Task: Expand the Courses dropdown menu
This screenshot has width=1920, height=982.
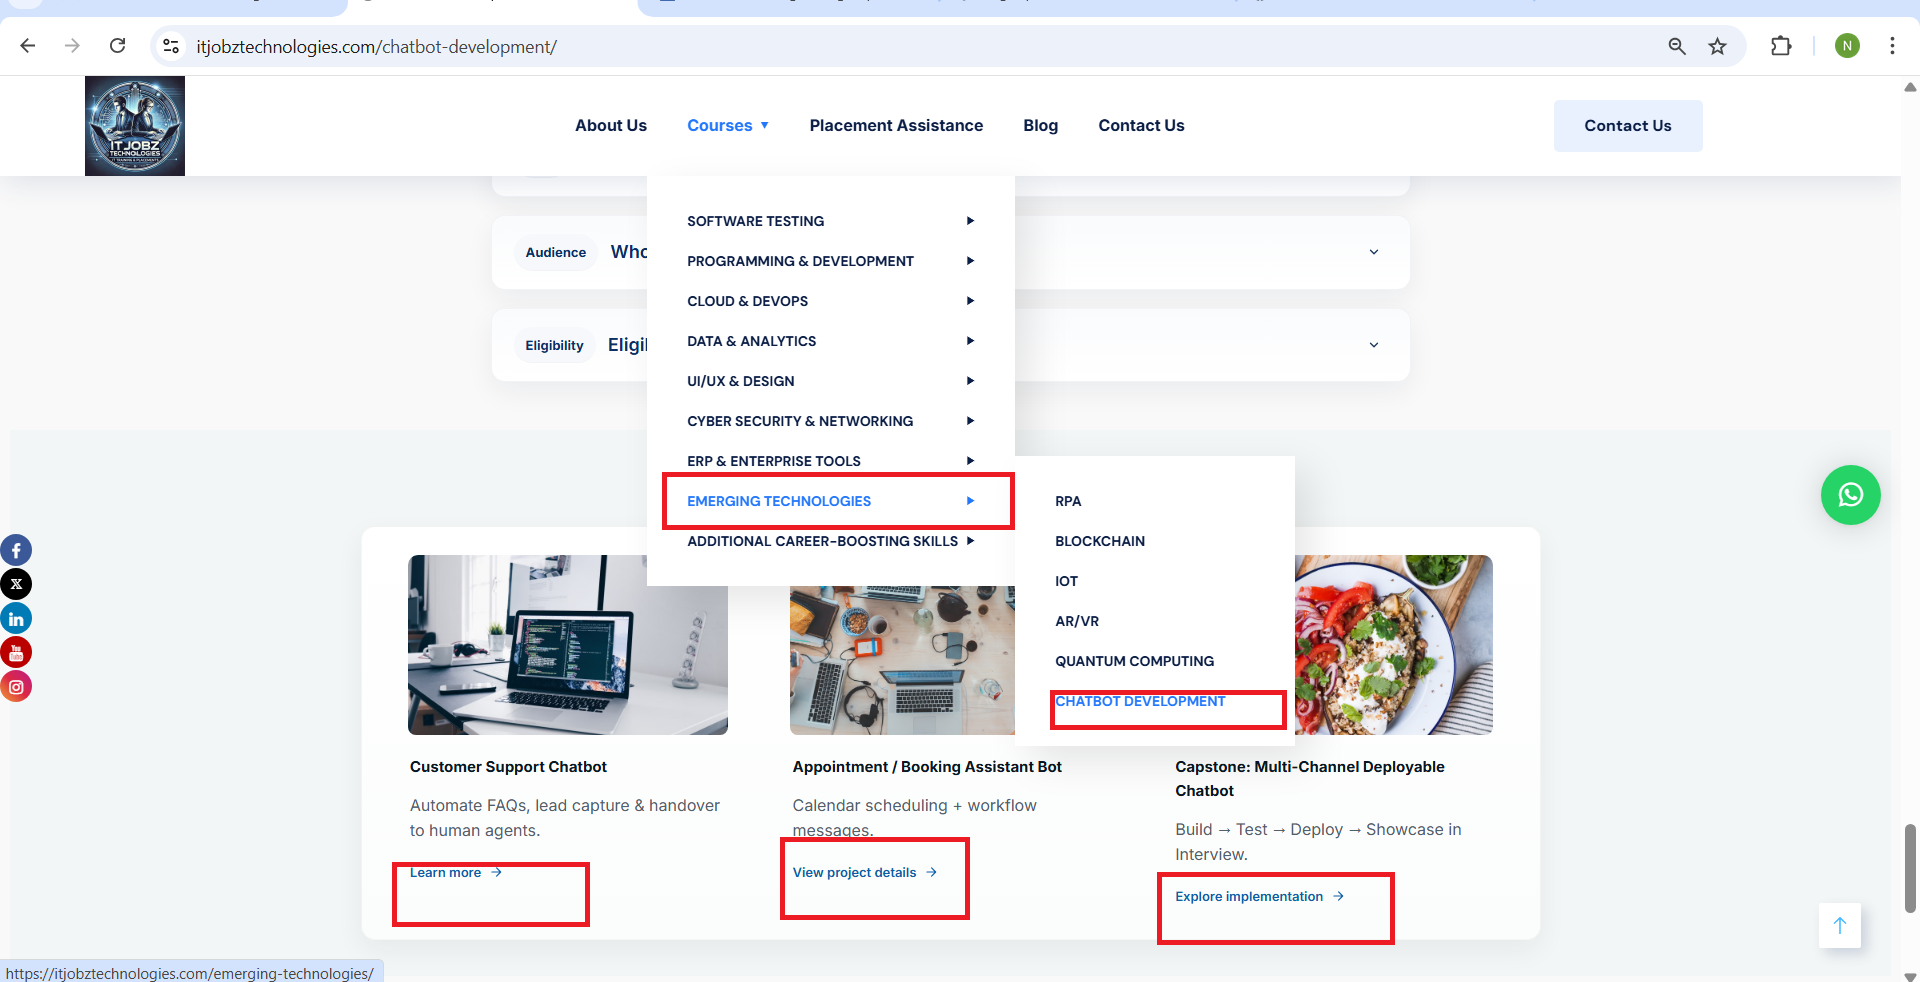Action: (727, 125)
